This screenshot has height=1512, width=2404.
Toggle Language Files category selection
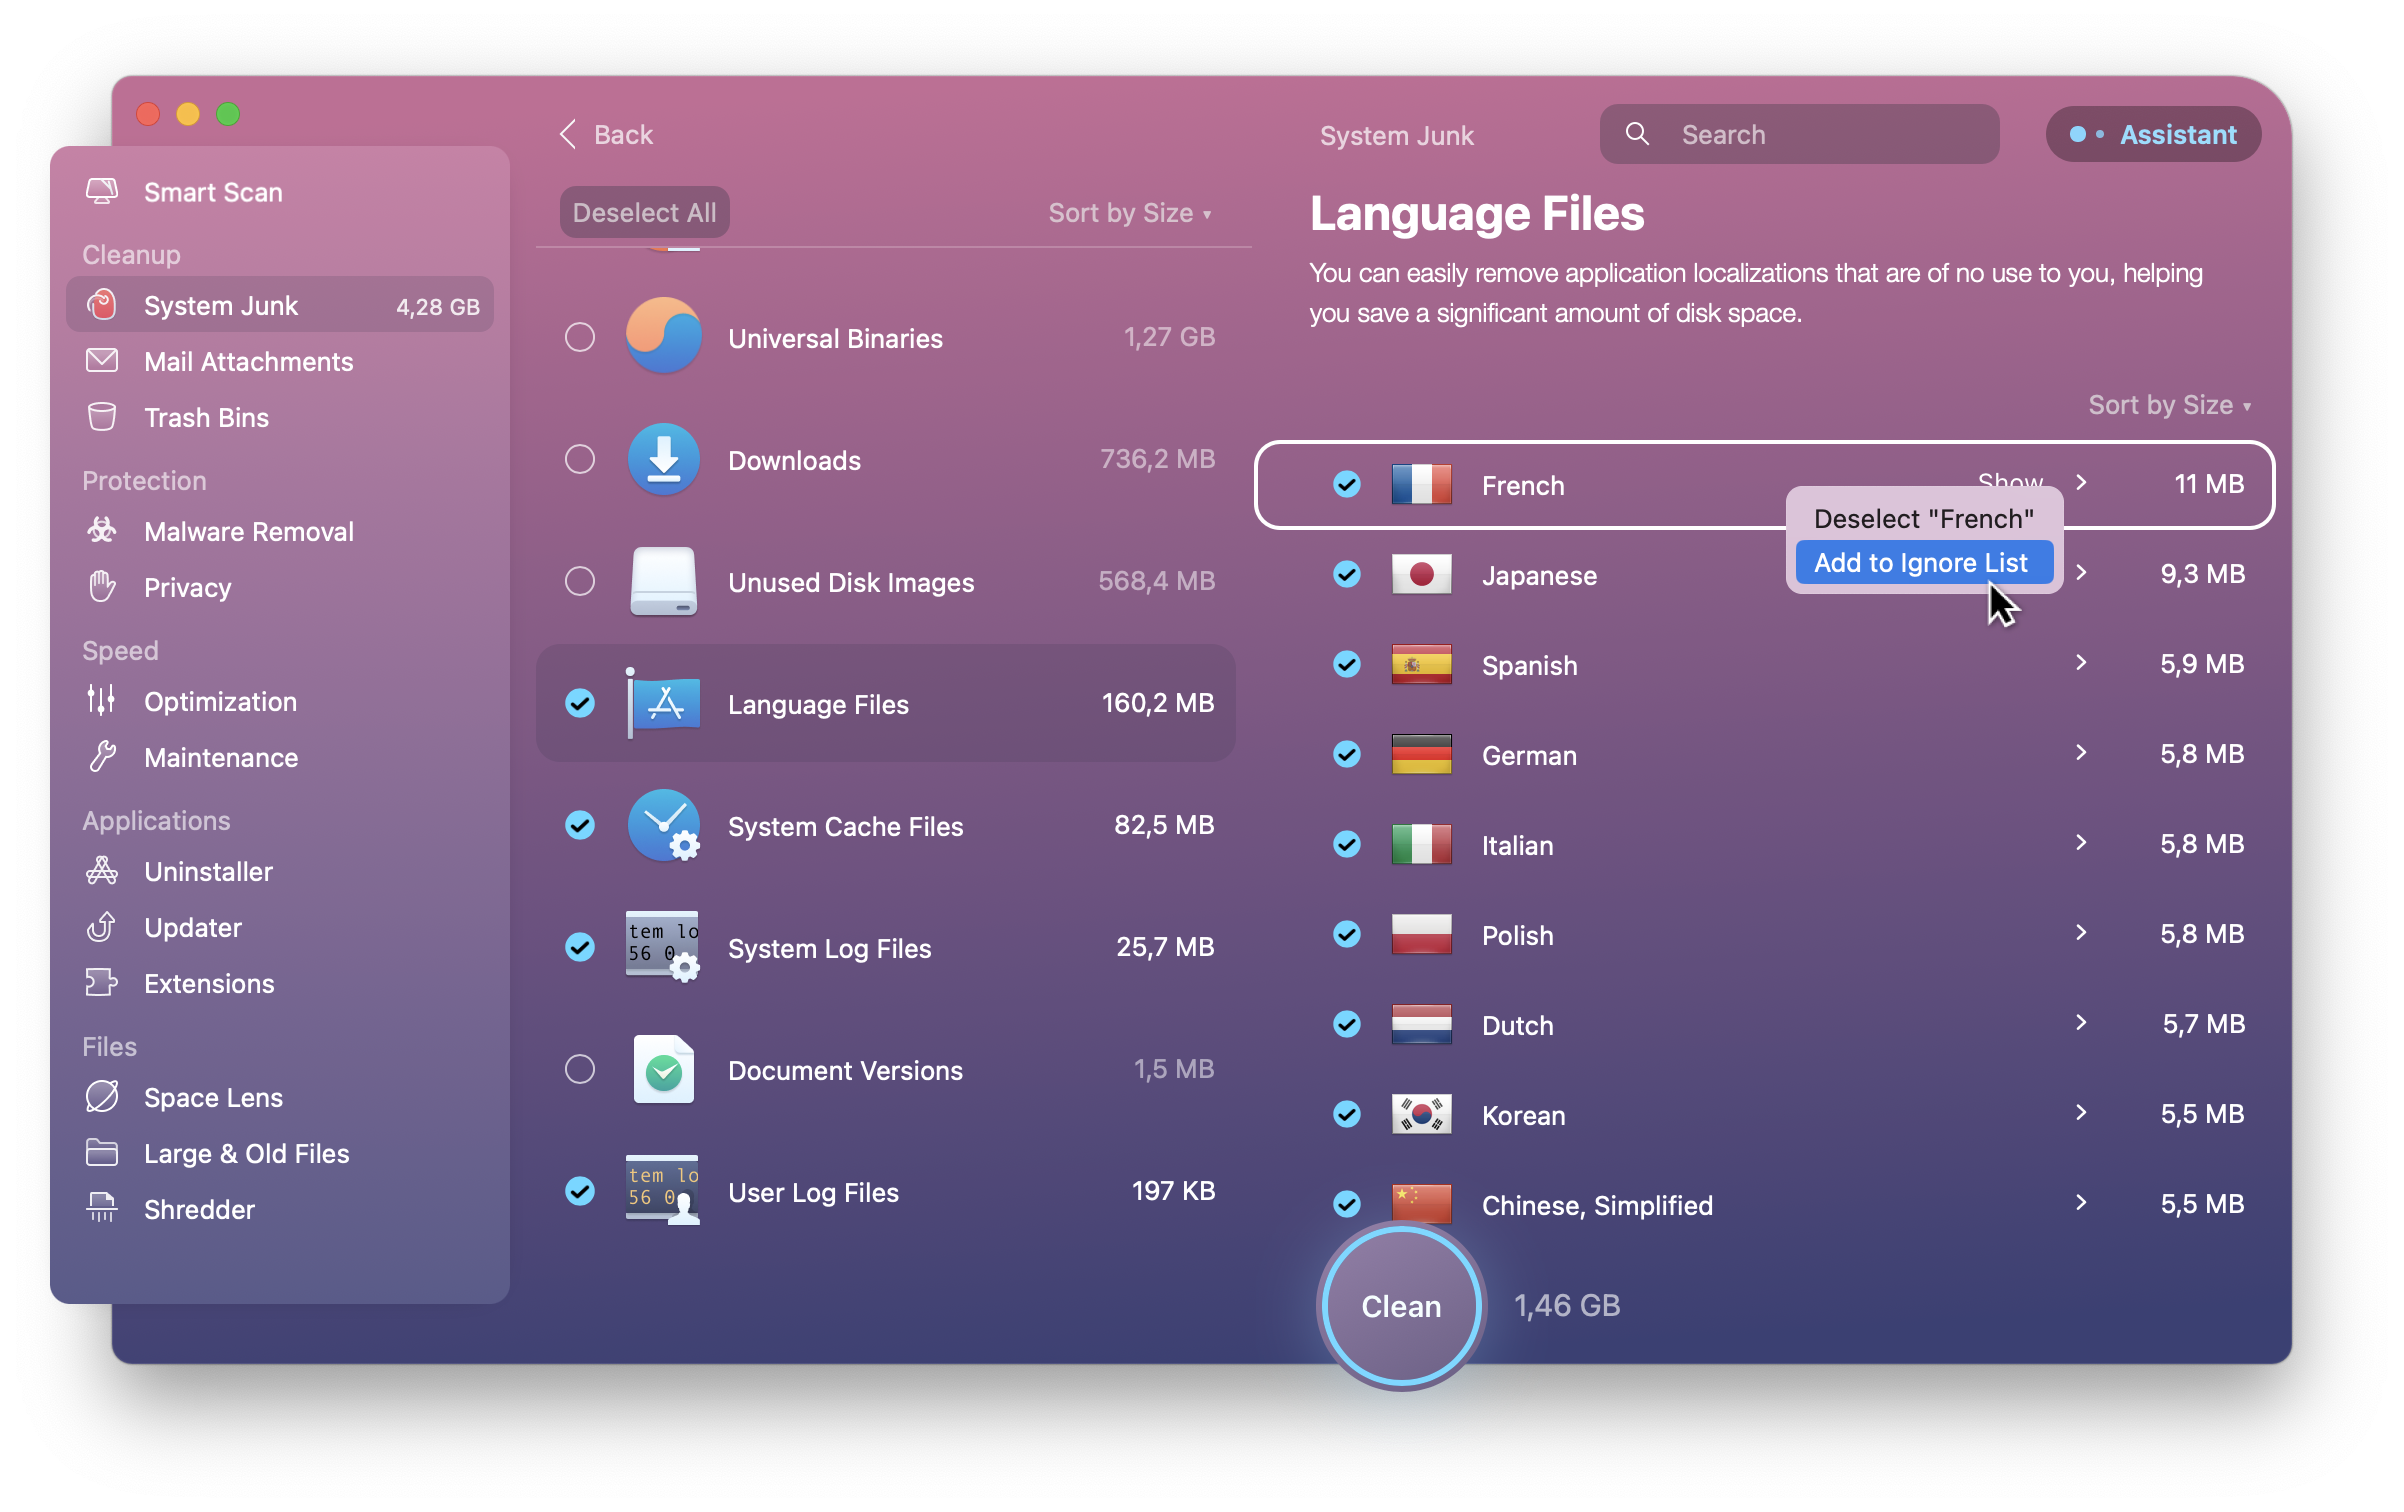[x=582, y=702]
